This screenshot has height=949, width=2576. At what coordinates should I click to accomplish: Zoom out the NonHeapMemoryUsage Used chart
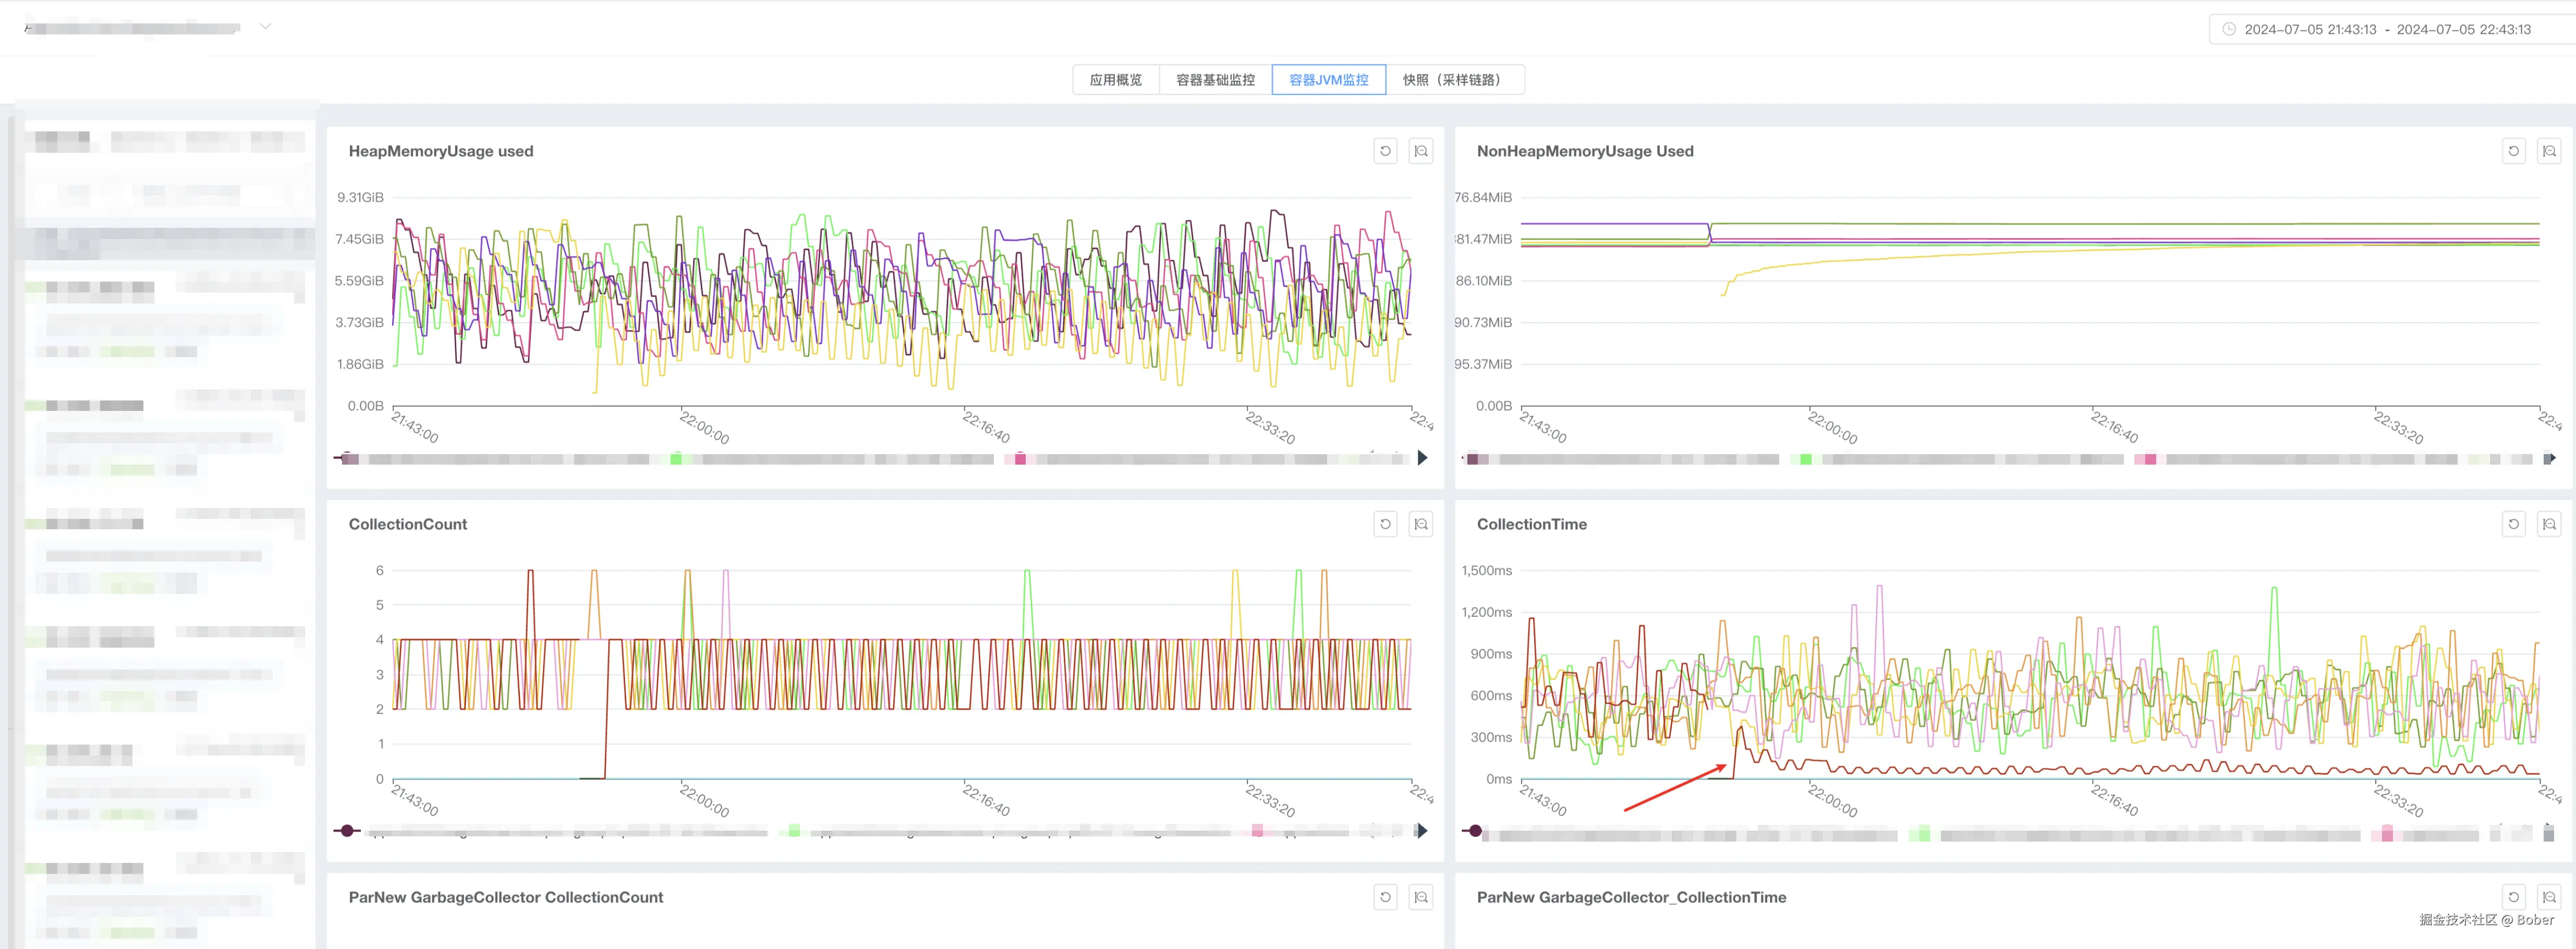point(2549,151)
